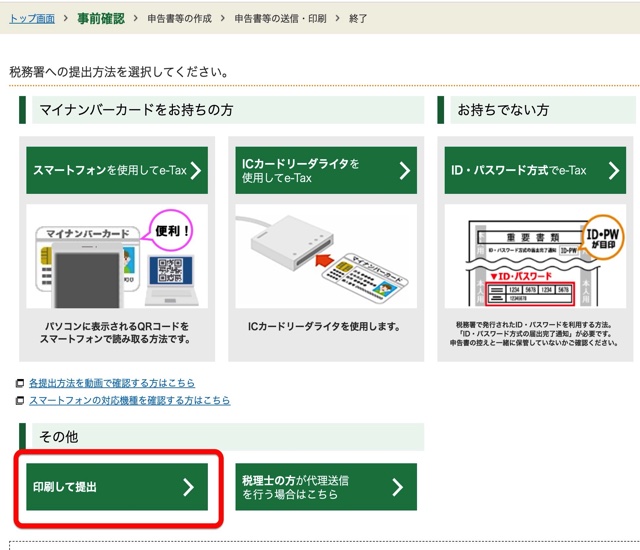
Task: Click the new-window icon beside the 動画 link
Action: pyautogui.click(x=20, y=384)
